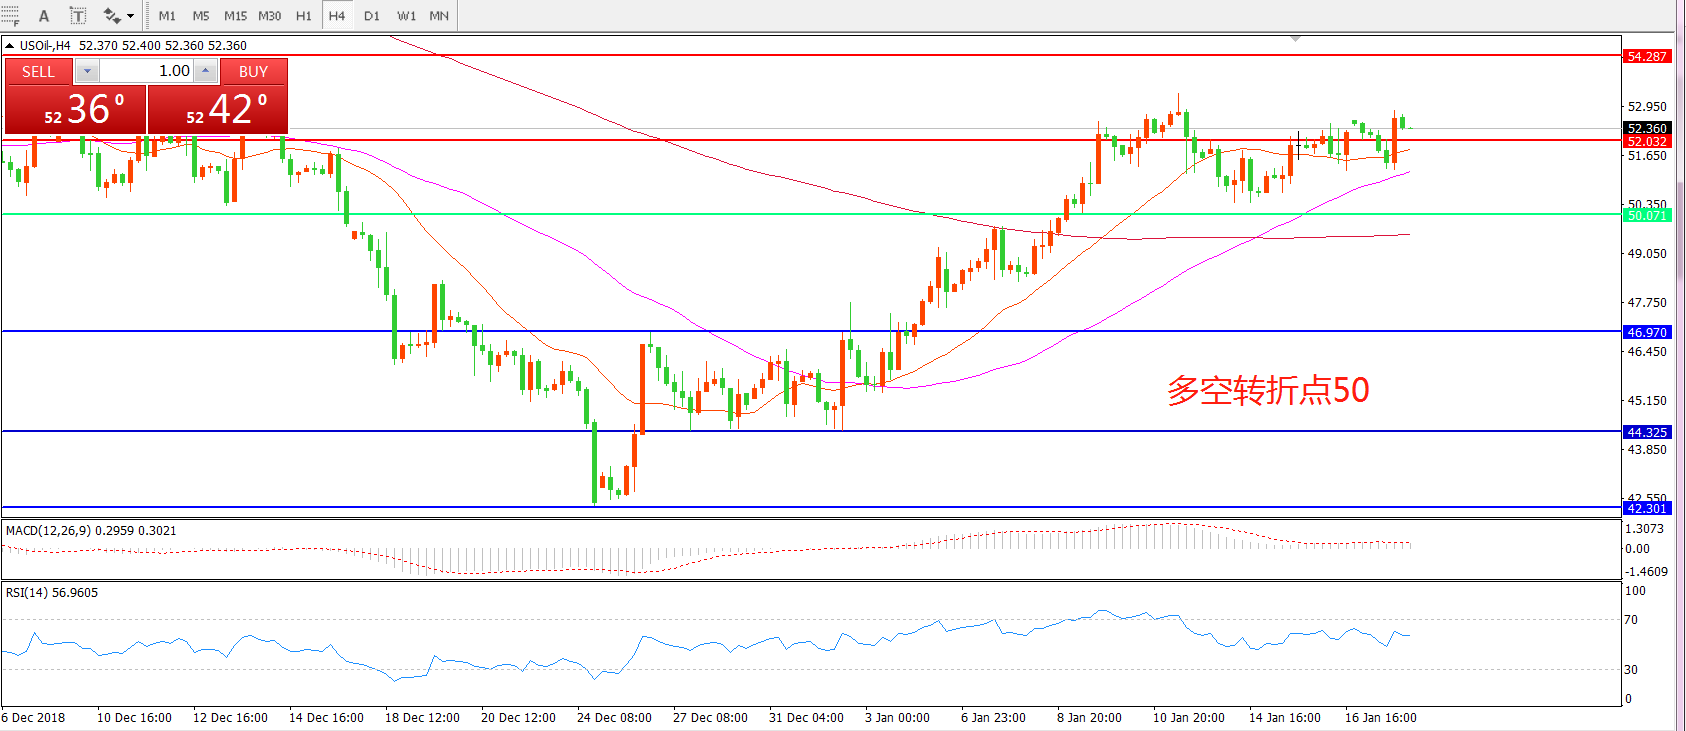
Task: Collapse the one-click trading panel triangle
Action: point(9,46)
